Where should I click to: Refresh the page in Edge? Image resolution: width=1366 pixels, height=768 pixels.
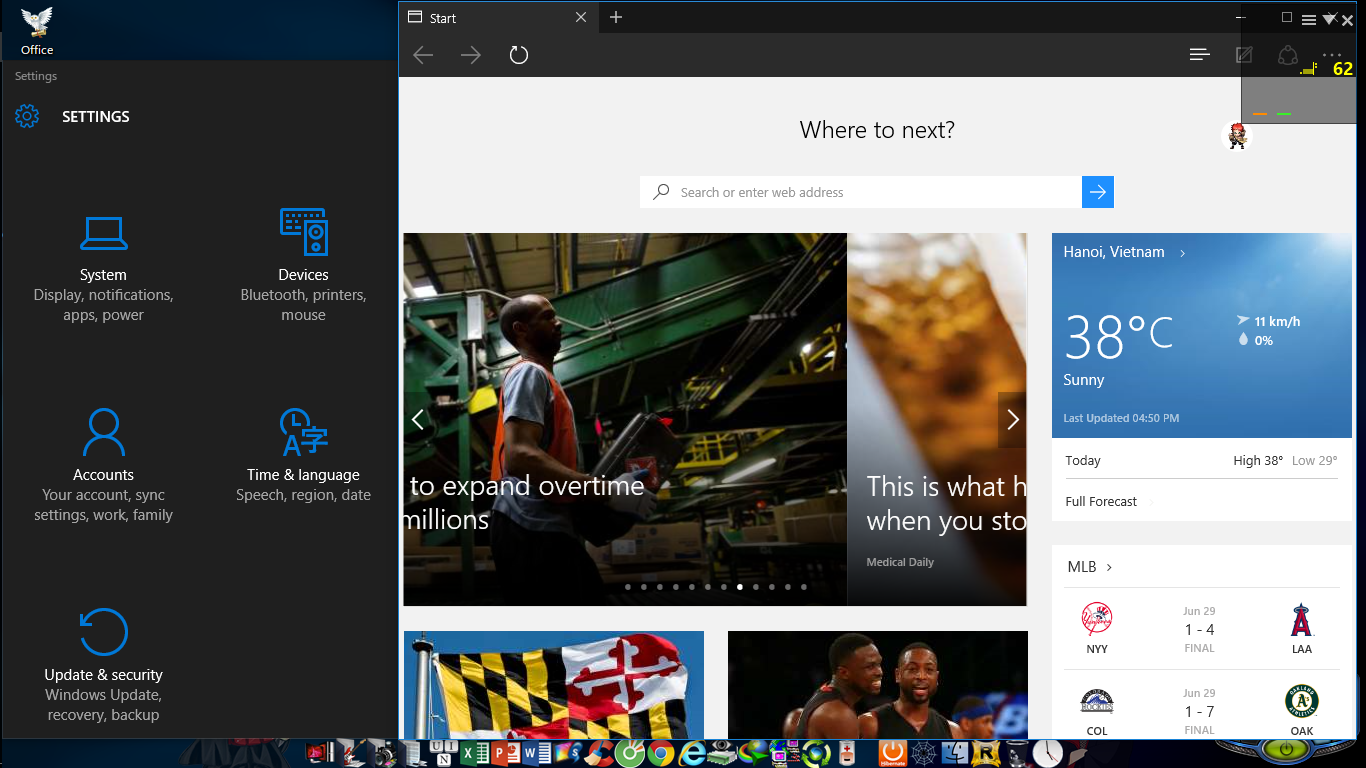click(x=518, y=55)
